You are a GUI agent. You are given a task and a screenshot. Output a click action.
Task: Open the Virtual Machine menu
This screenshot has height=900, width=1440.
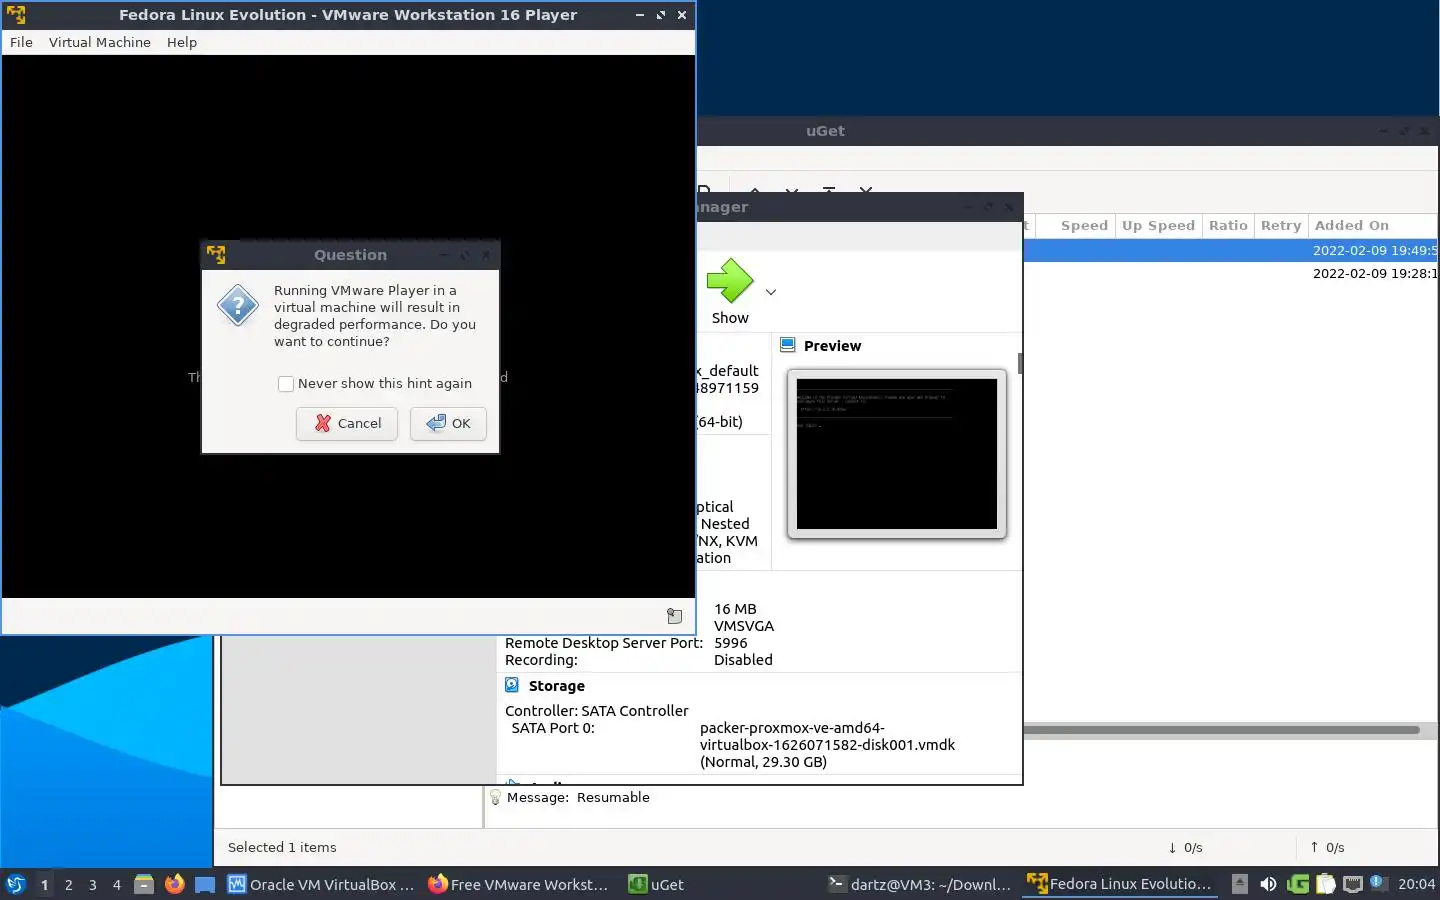coord(100,42)
